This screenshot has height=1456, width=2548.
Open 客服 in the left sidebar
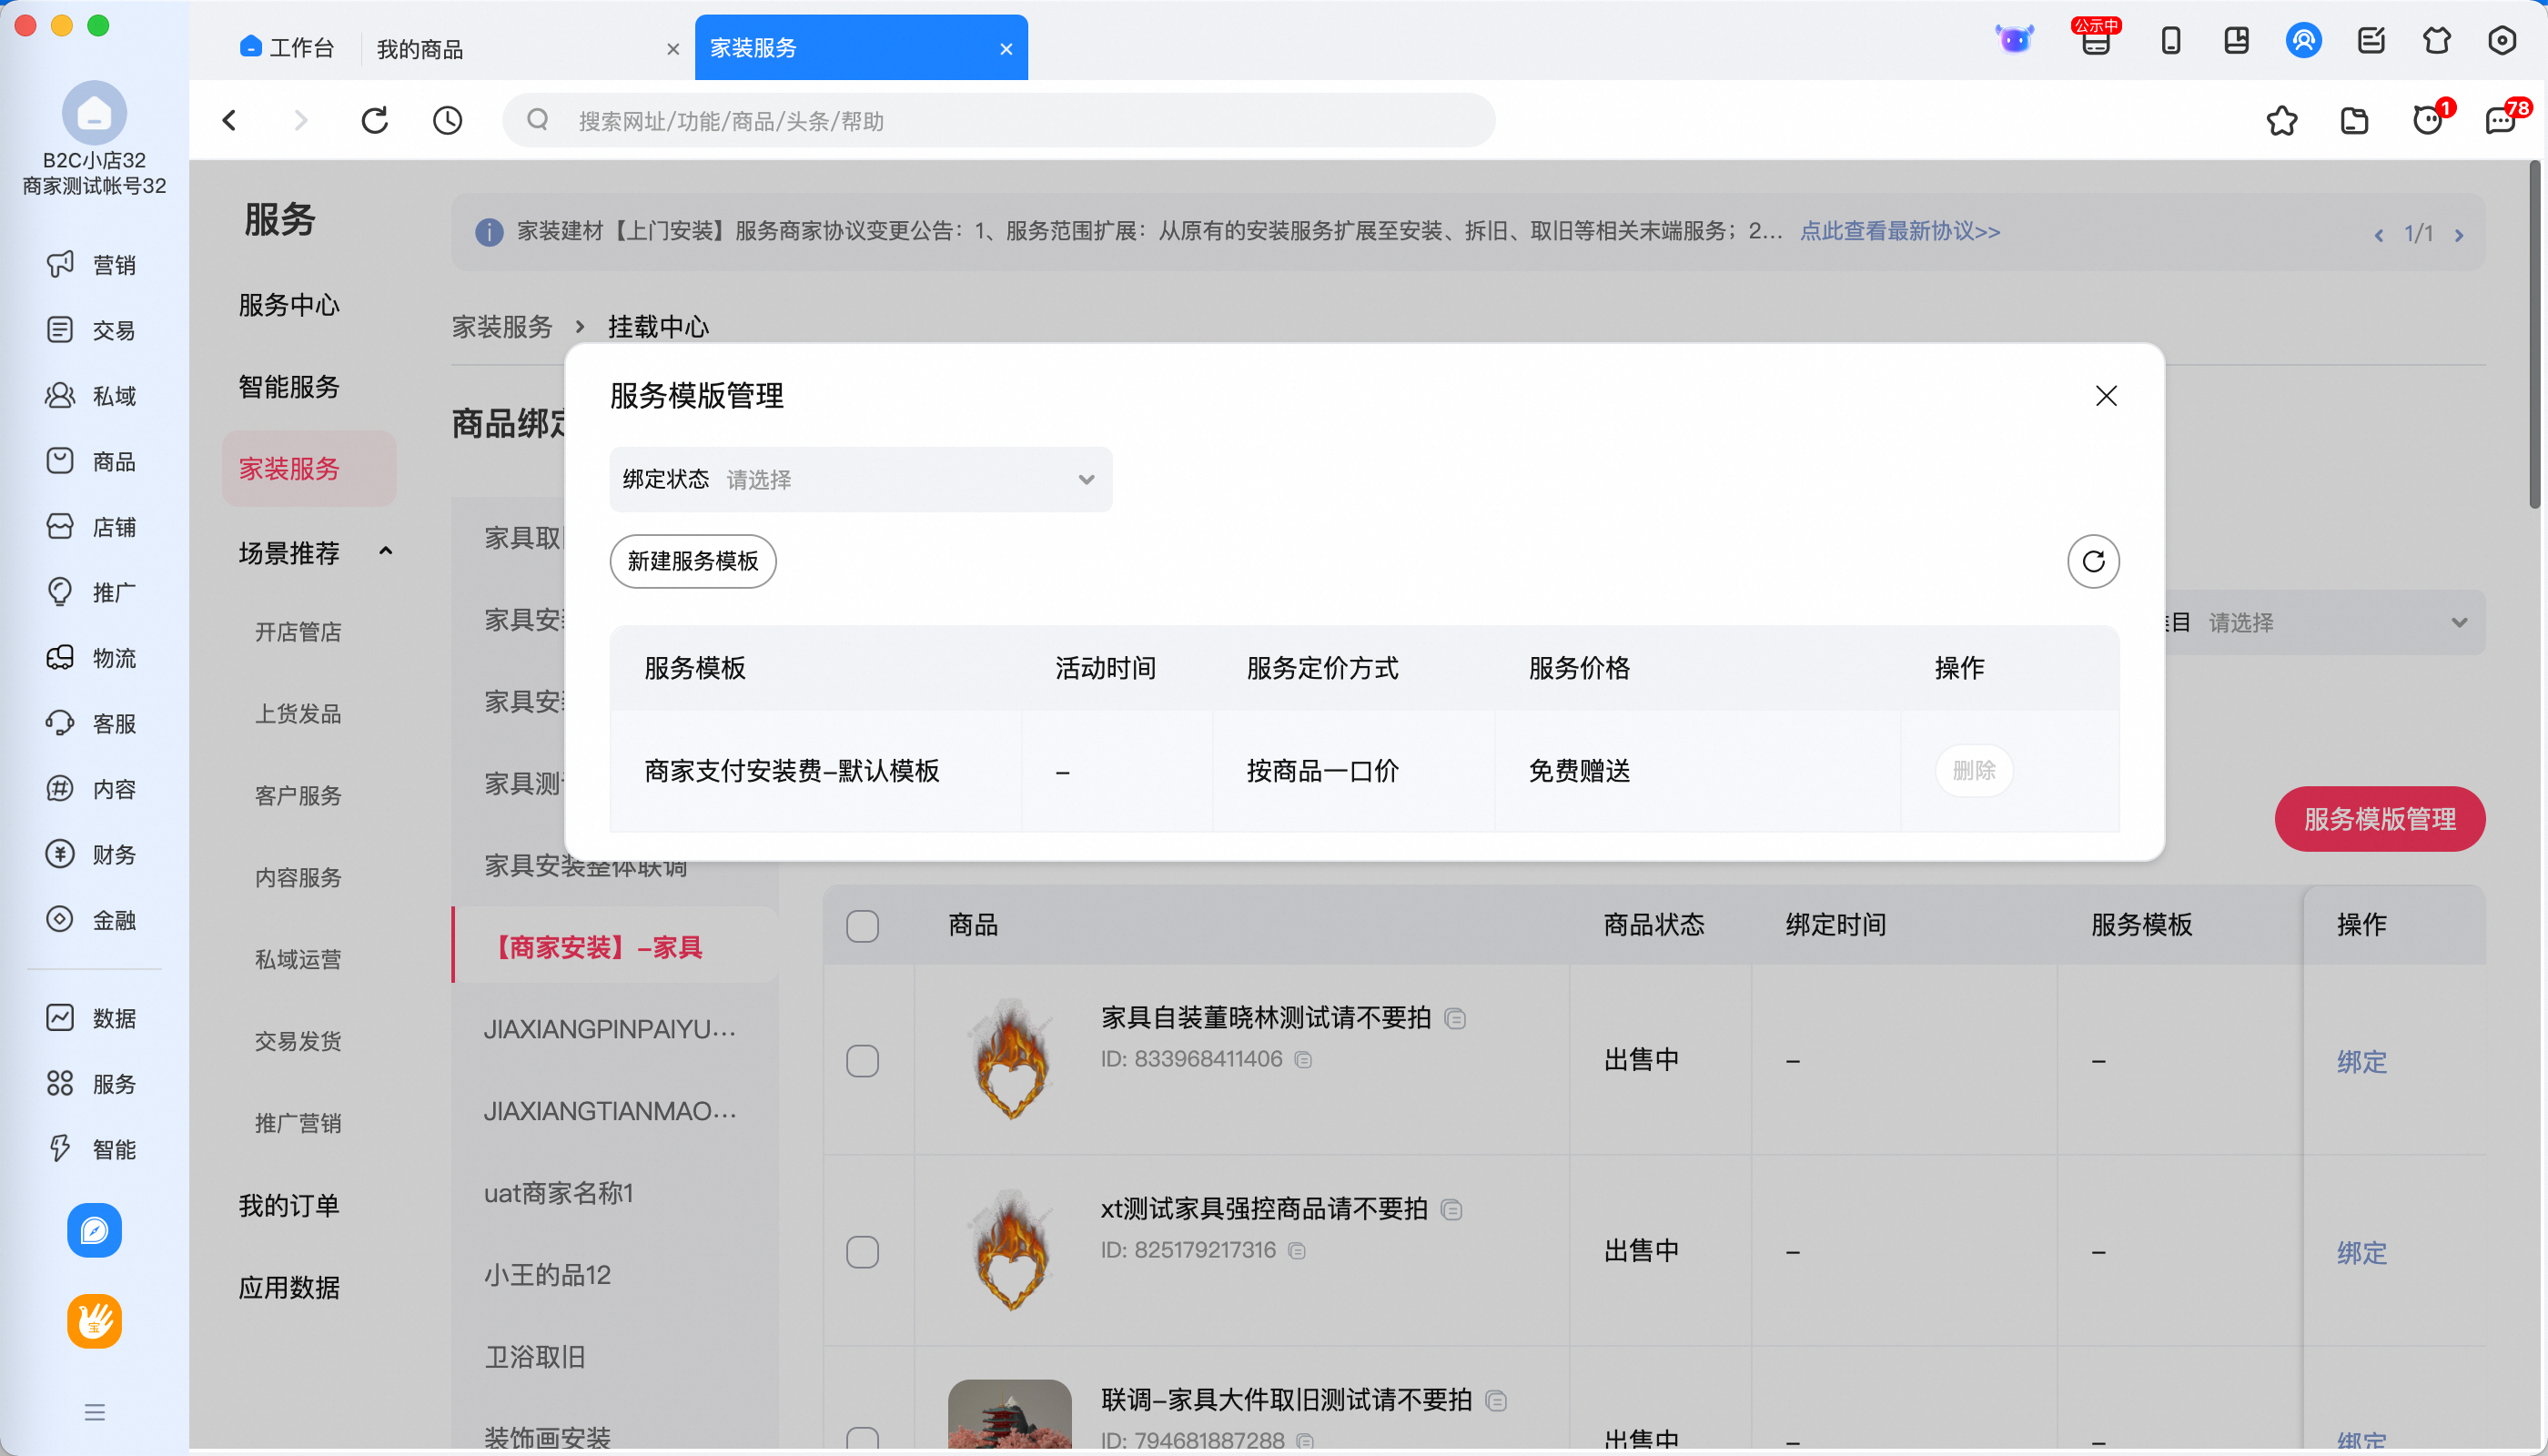pyautogui.click(x=92, y=723)
